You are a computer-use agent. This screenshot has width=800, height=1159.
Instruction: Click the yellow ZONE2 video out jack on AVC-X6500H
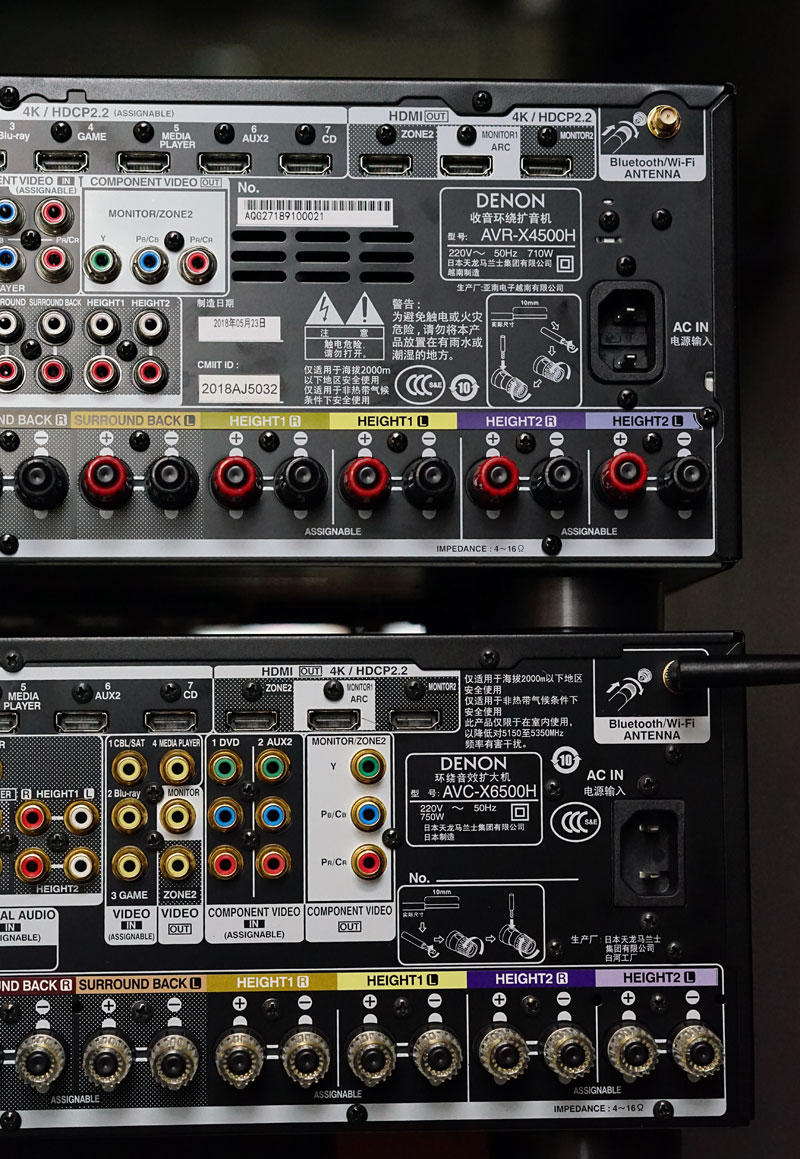click(177, 864)
